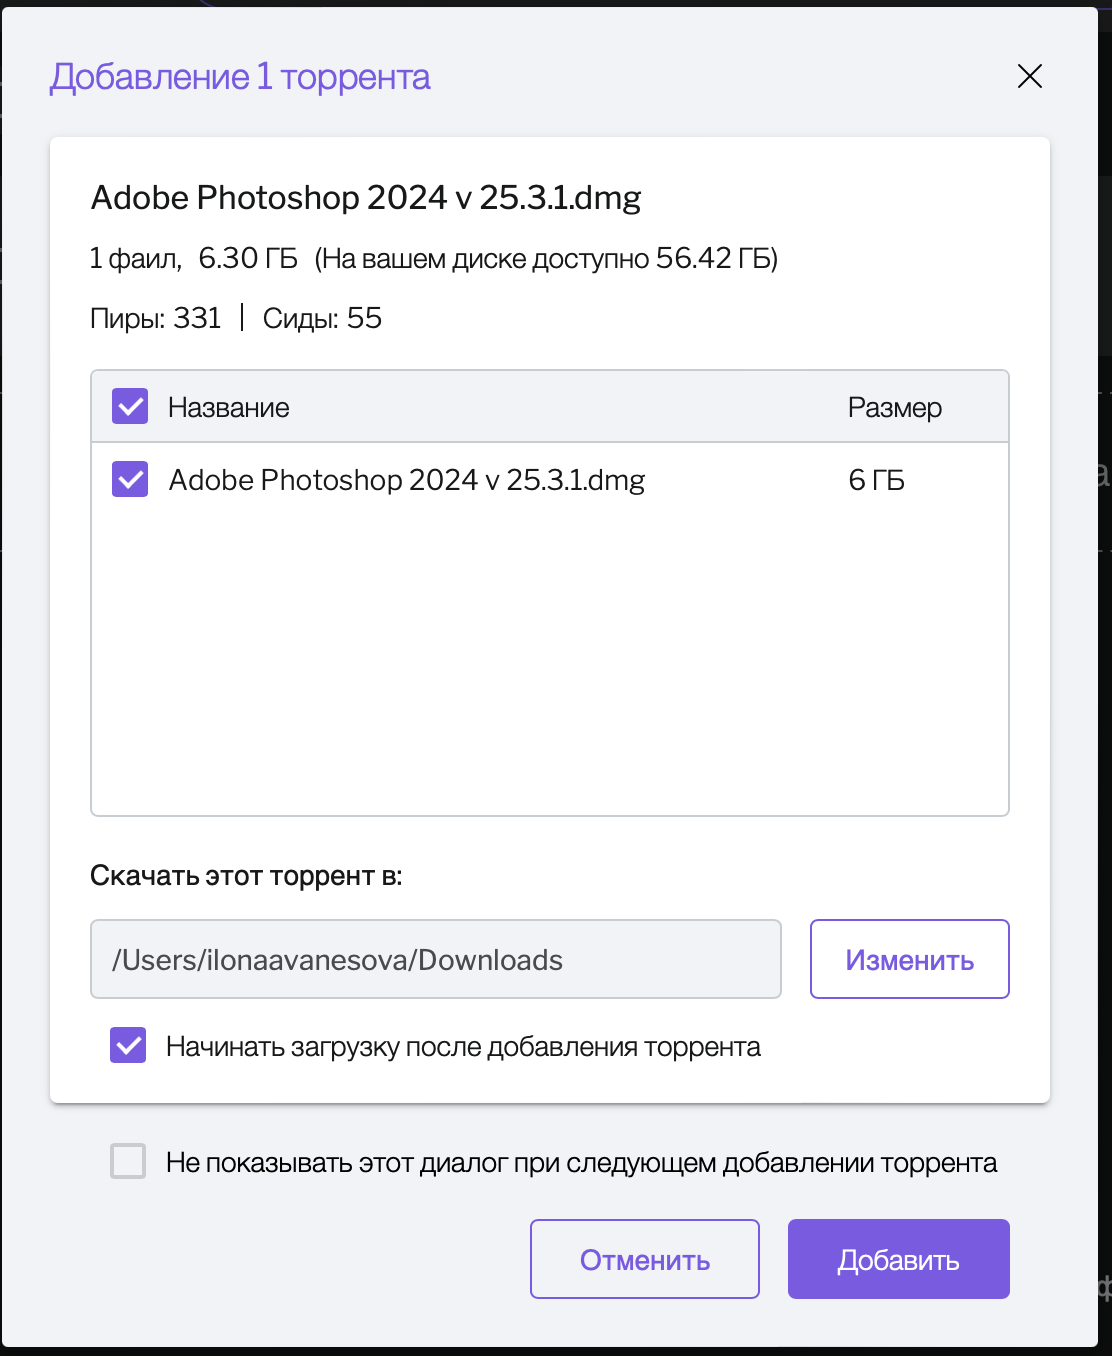Screen dimensions: 1112x1356
Task: Uncheck the Adobe Photoshop 2024 file checkbox
Action: (x=130, y=479)
